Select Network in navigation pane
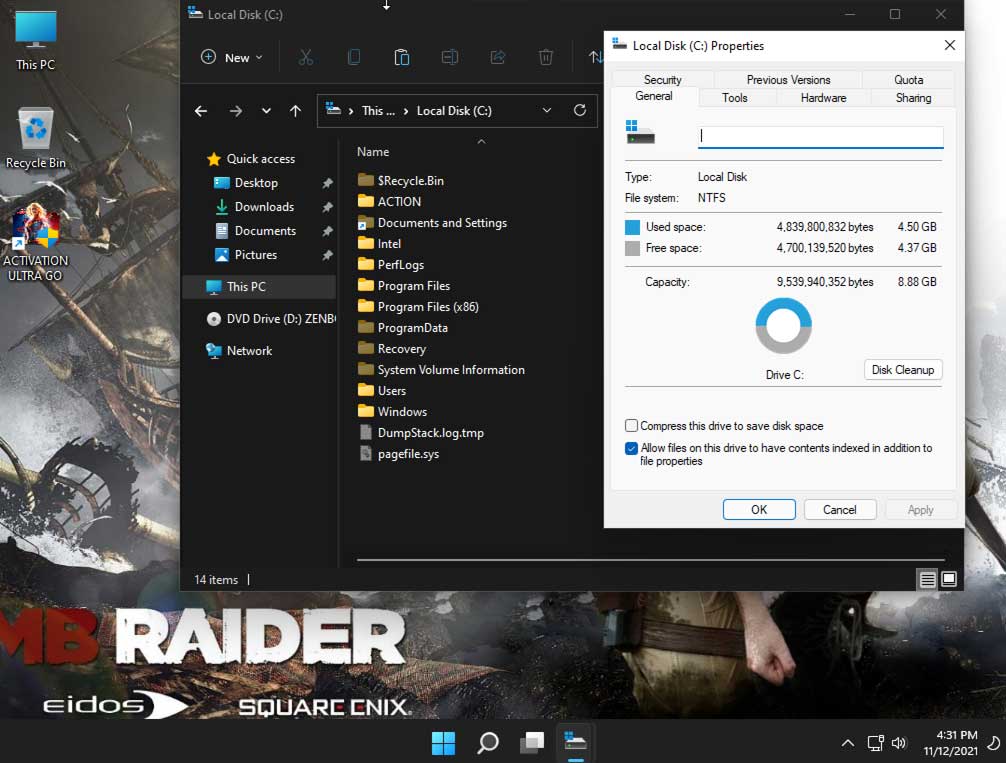This screenshot has width=1006, height=763. coord(249,350)
